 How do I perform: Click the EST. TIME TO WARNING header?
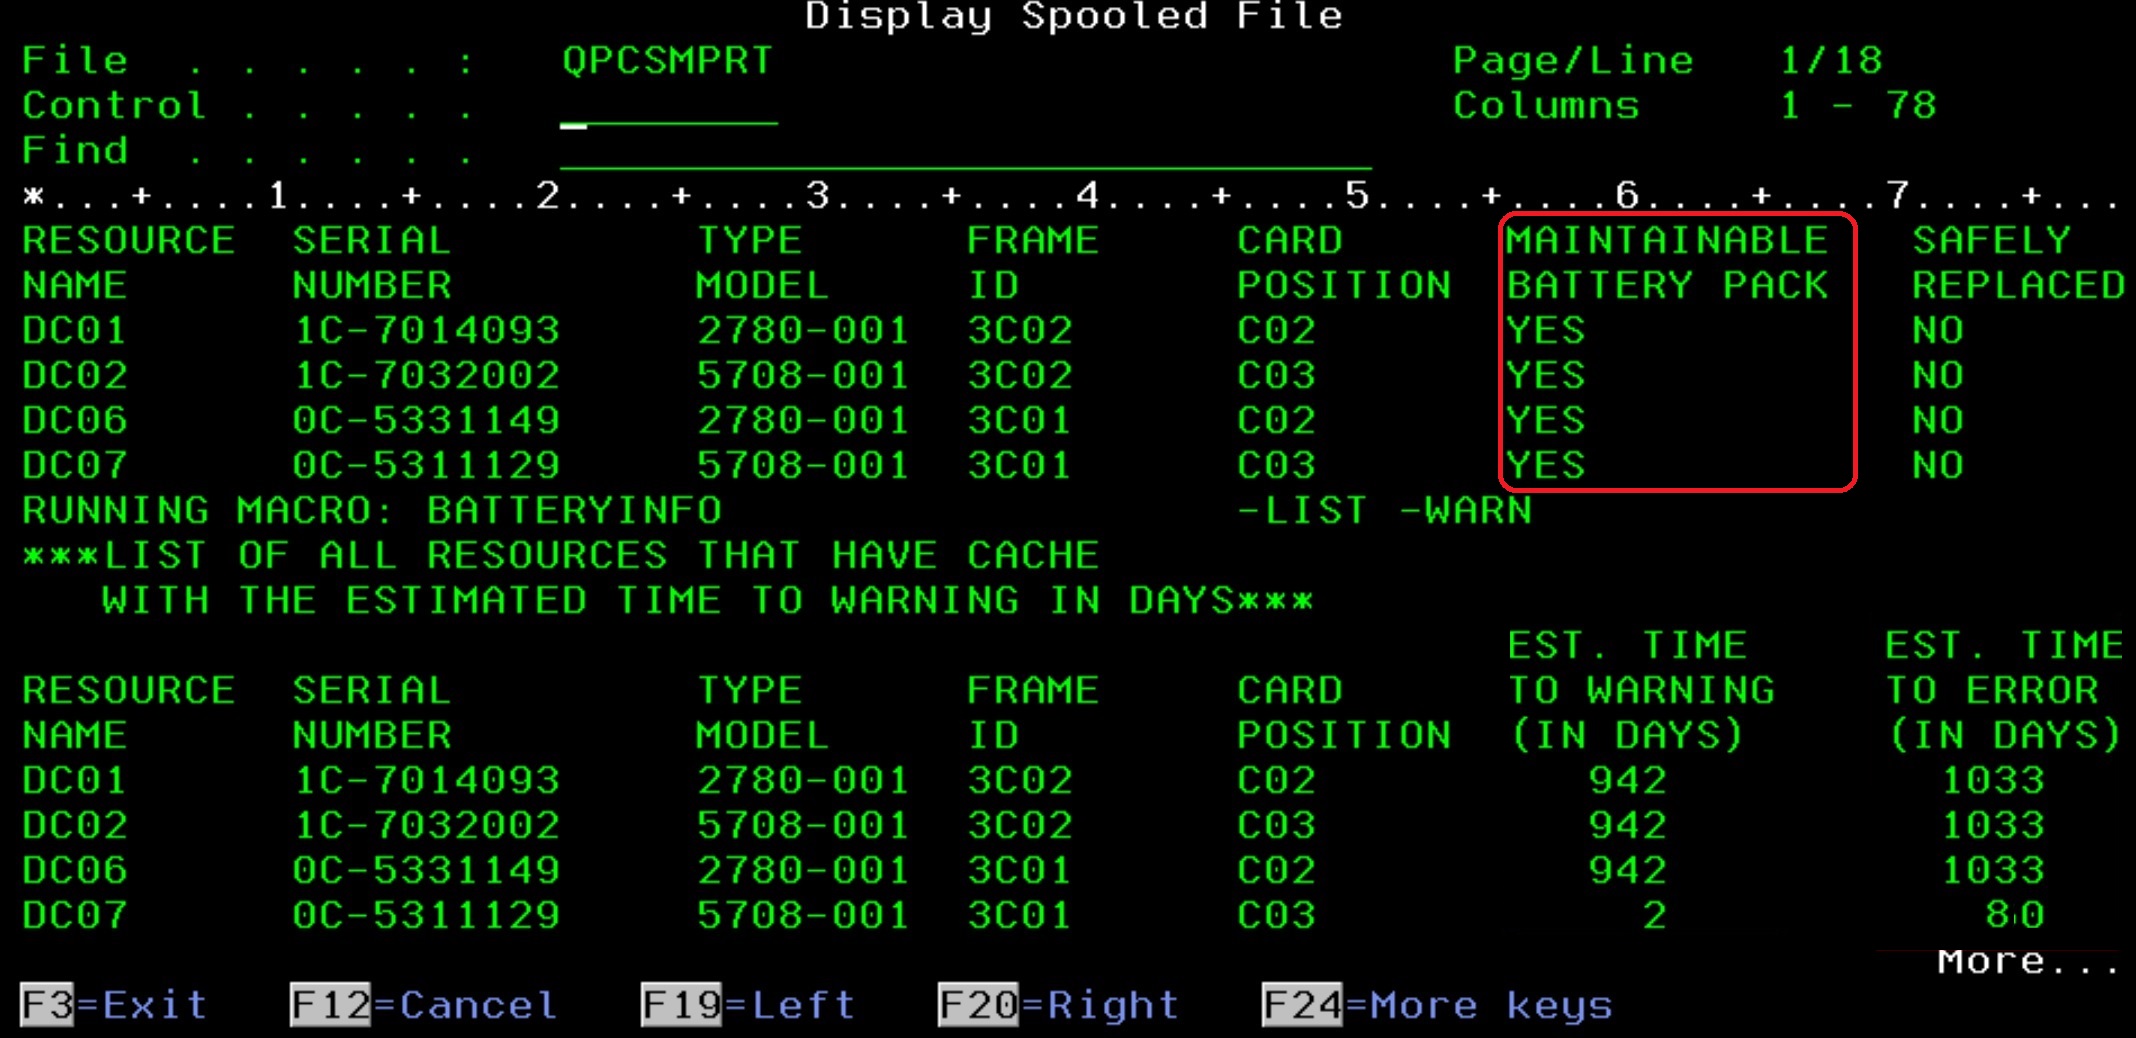point(1640,690)
